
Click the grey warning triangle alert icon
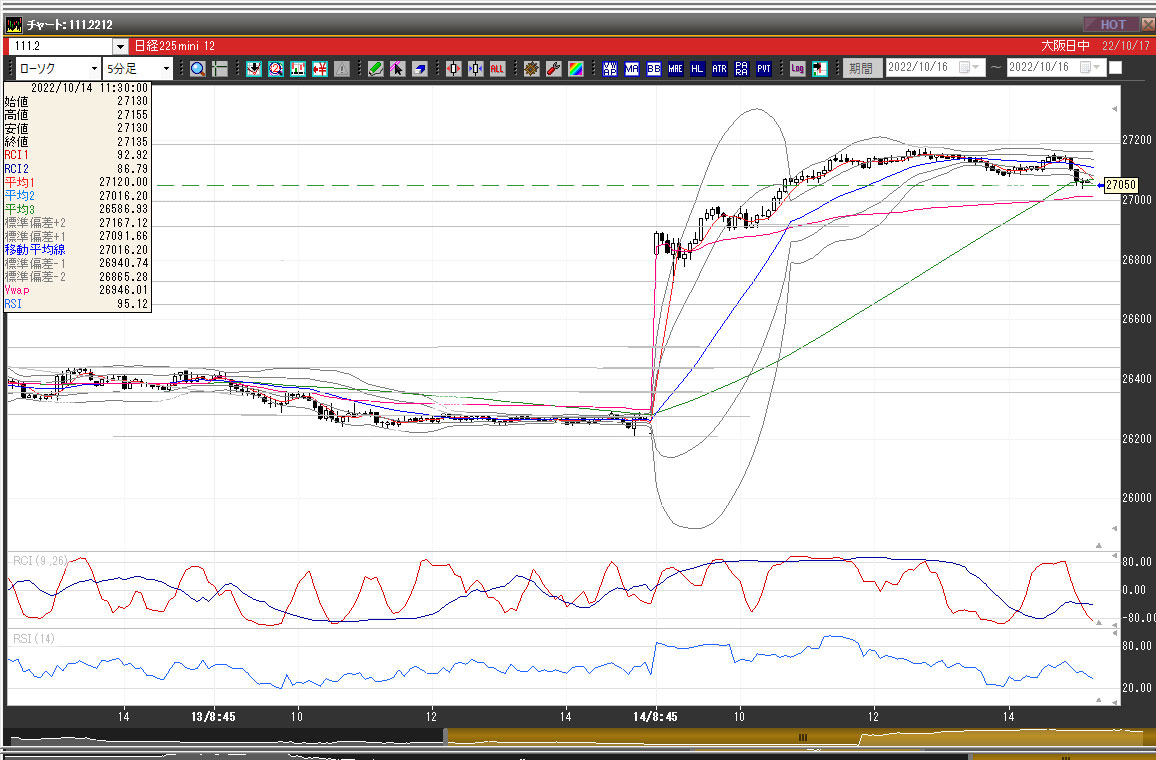pyautogui.click(x=341, y=69)
